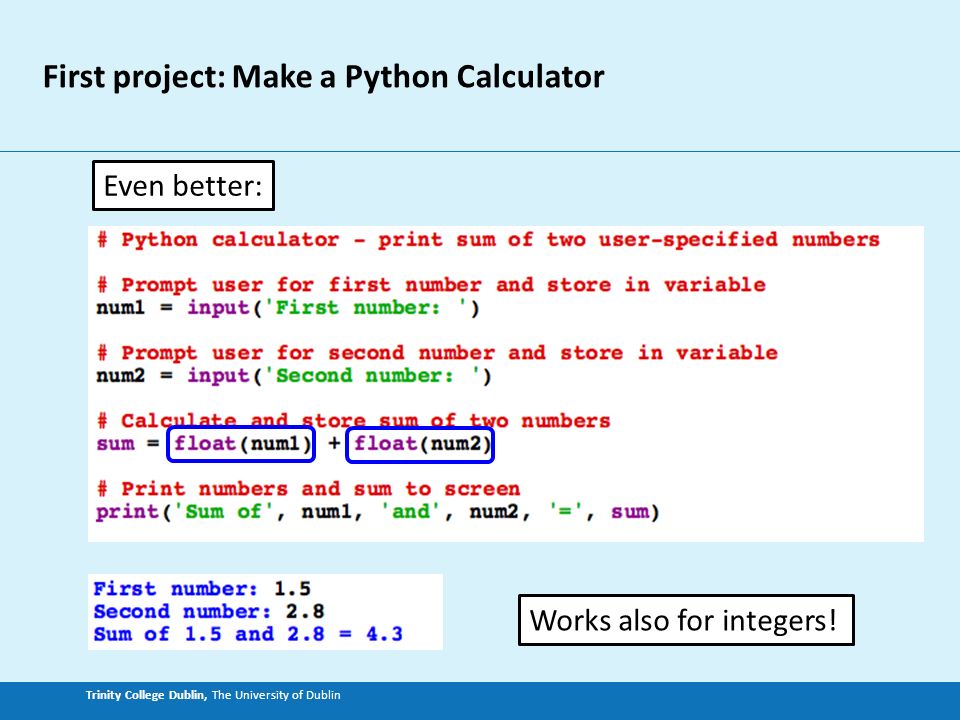Click the output line 'First number: 1.5'

pos(202,588)
